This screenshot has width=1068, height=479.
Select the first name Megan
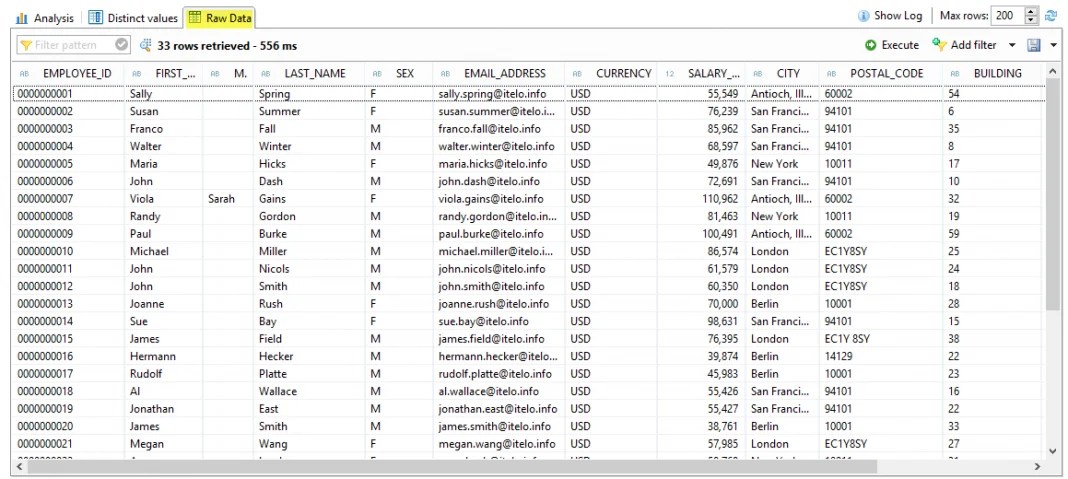[147, 444]
